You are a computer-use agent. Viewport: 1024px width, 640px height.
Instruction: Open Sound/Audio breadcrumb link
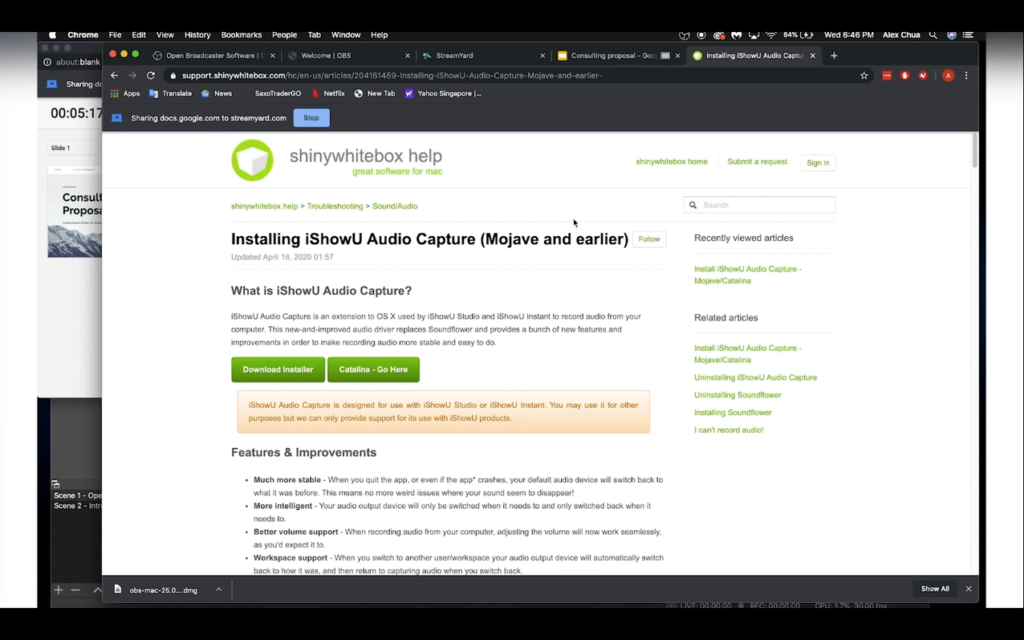[x=394, y=206]
